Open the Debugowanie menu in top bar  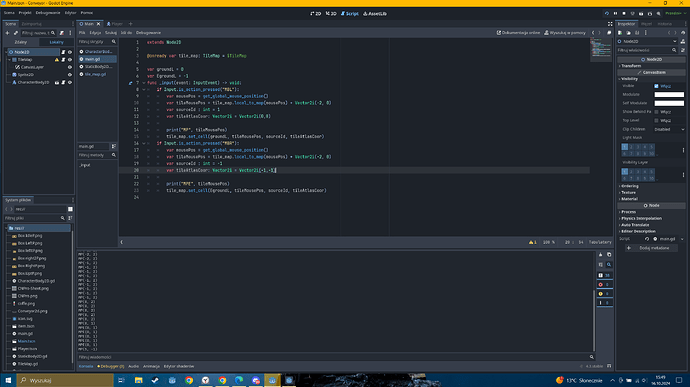[x=48, y=13]
